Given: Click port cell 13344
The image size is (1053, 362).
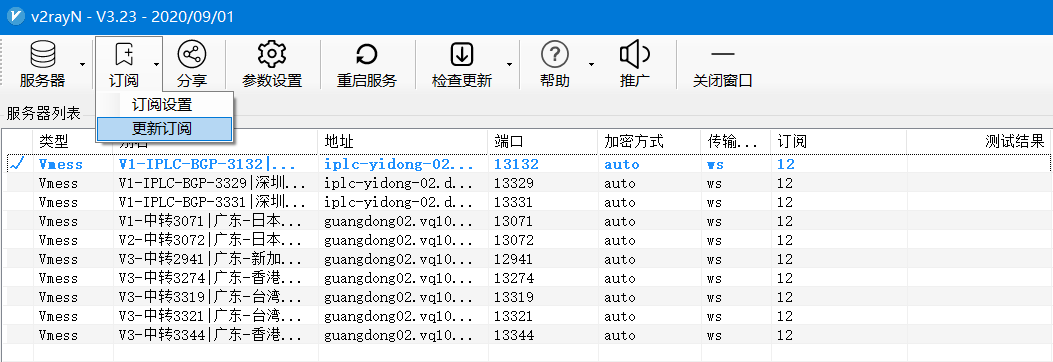Looking at the screenshot, I should pos(514,334).
